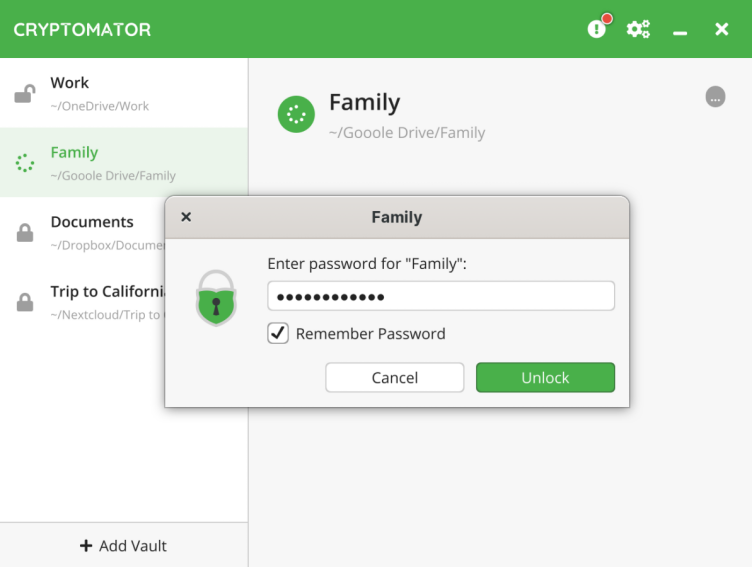This screenshot has height=567, width=752.
Task: Click the green shield padlock icon in dialog
Action: 216,298
